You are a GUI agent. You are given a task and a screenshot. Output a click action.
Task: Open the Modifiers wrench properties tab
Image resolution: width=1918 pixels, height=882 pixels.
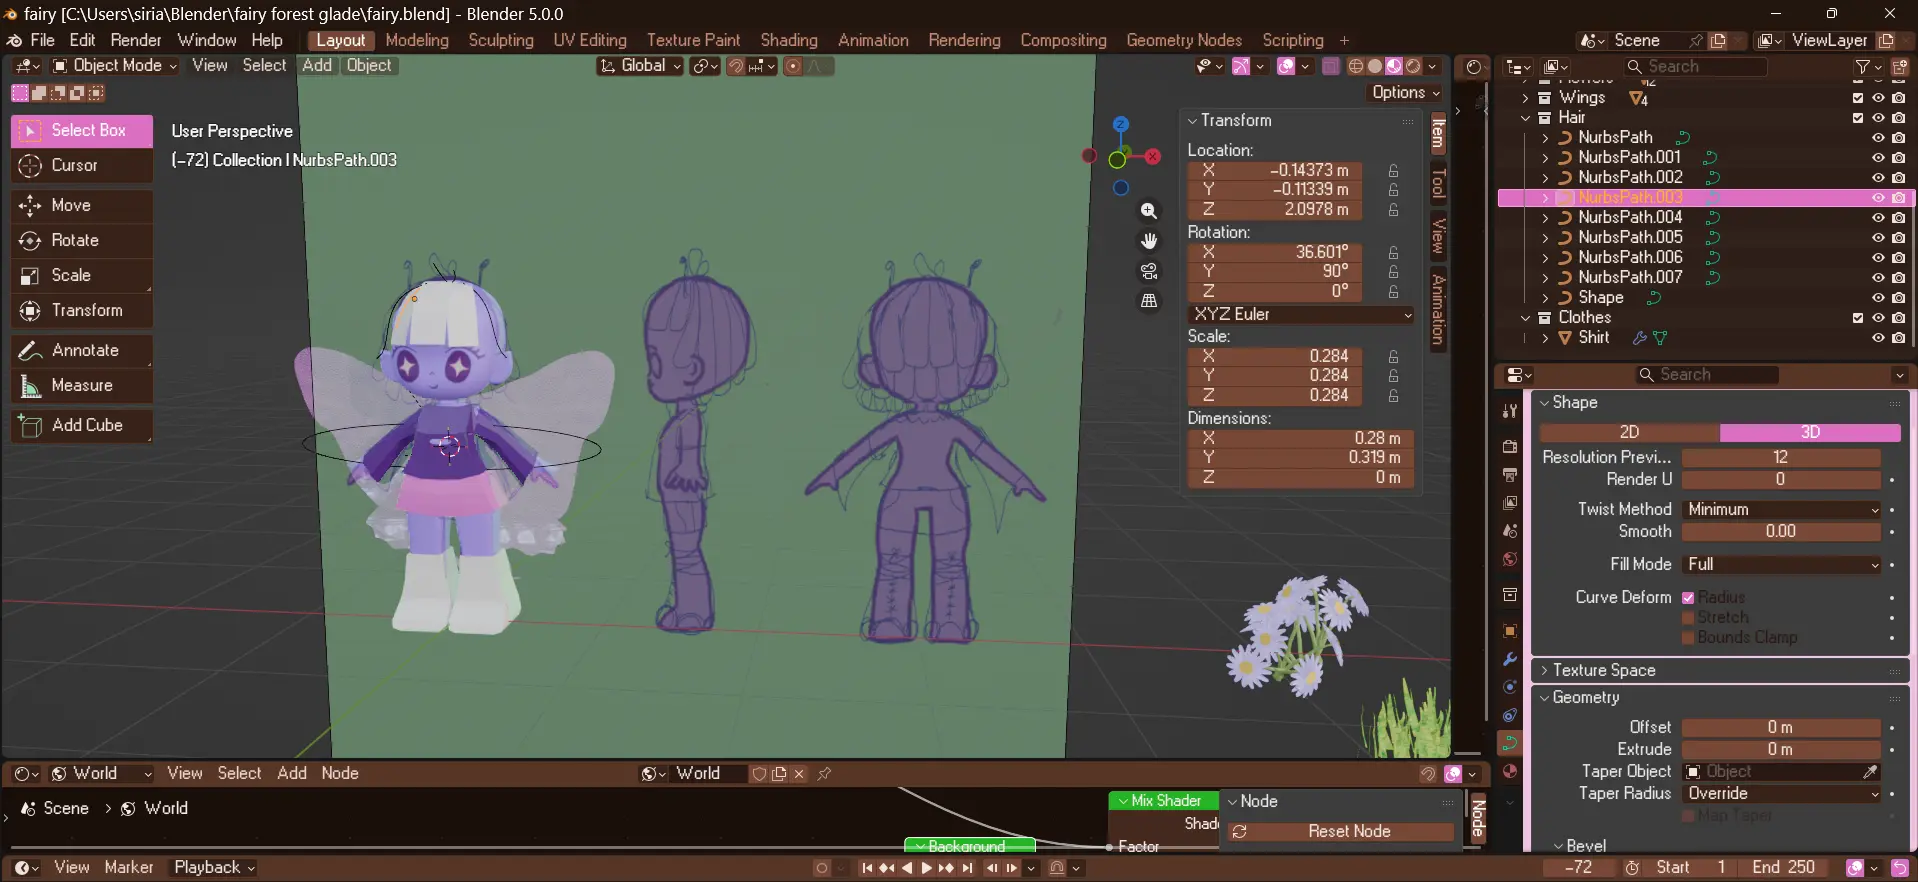point(1510,659)
